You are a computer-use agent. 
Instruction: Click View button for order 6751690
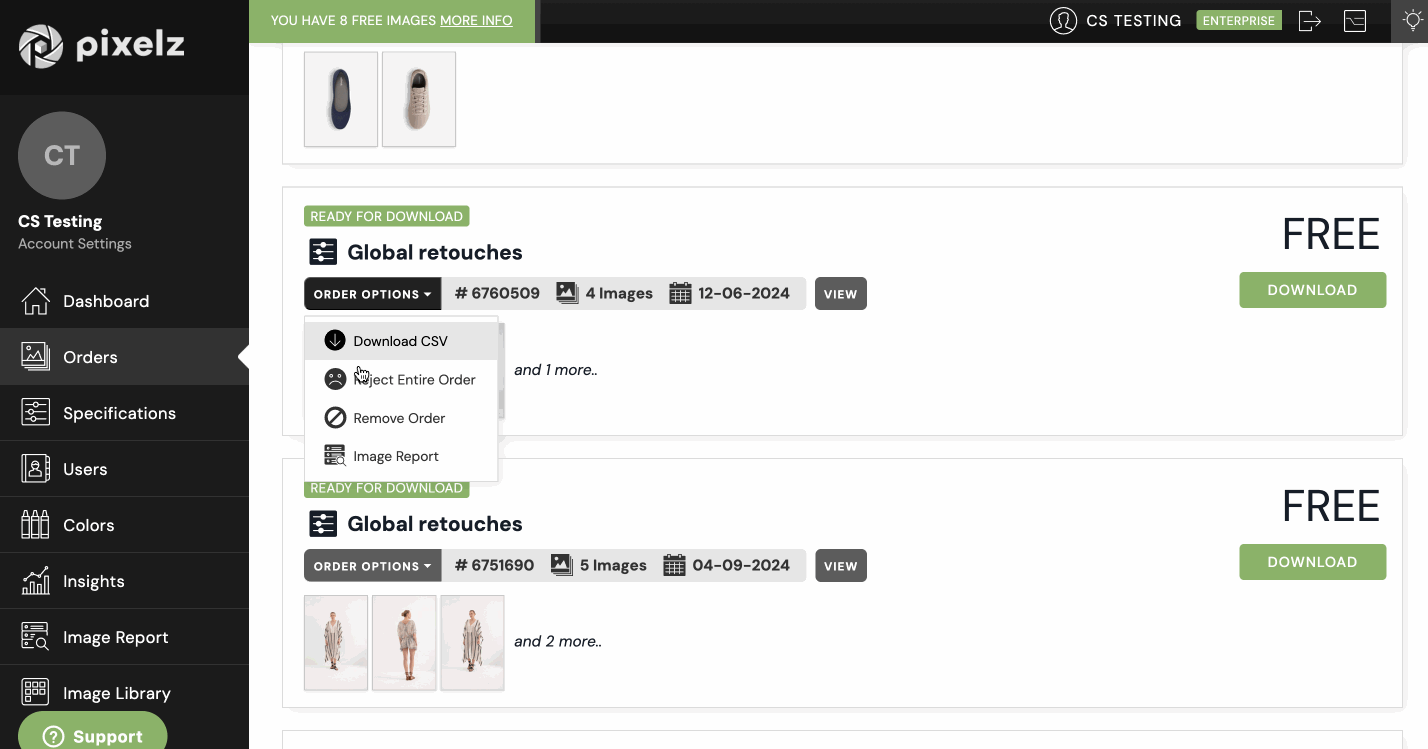click(840, 566)
